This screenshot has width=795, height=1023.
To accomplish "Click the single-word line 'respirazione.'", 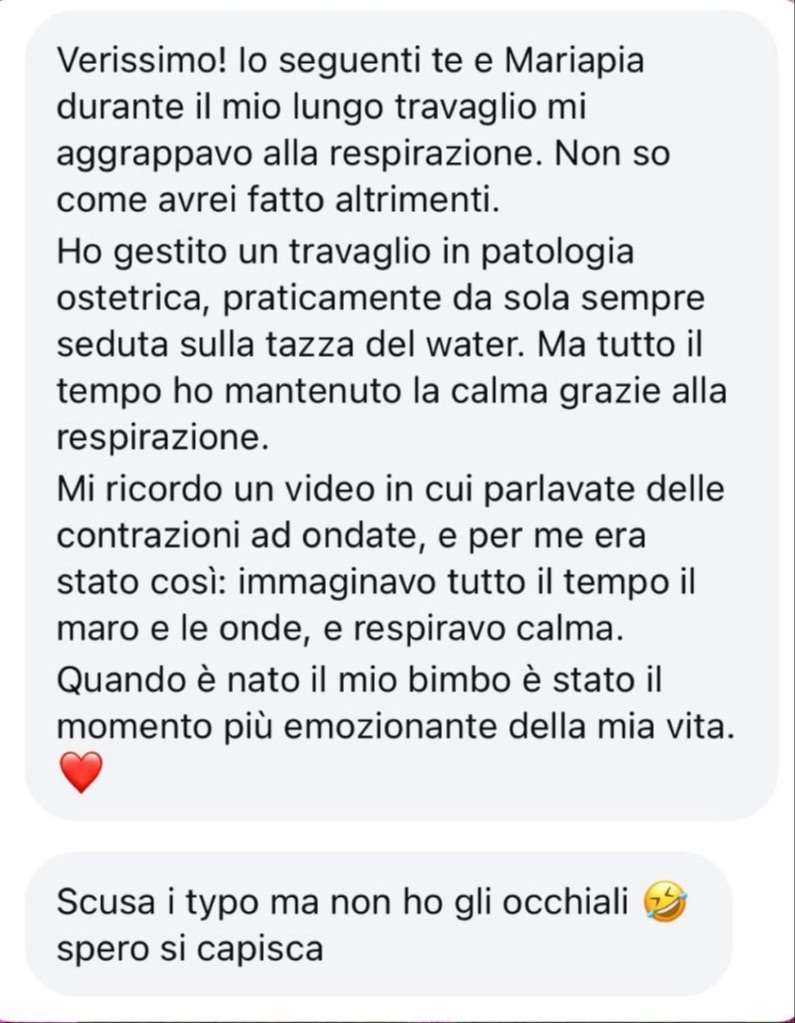I will 163,438.
